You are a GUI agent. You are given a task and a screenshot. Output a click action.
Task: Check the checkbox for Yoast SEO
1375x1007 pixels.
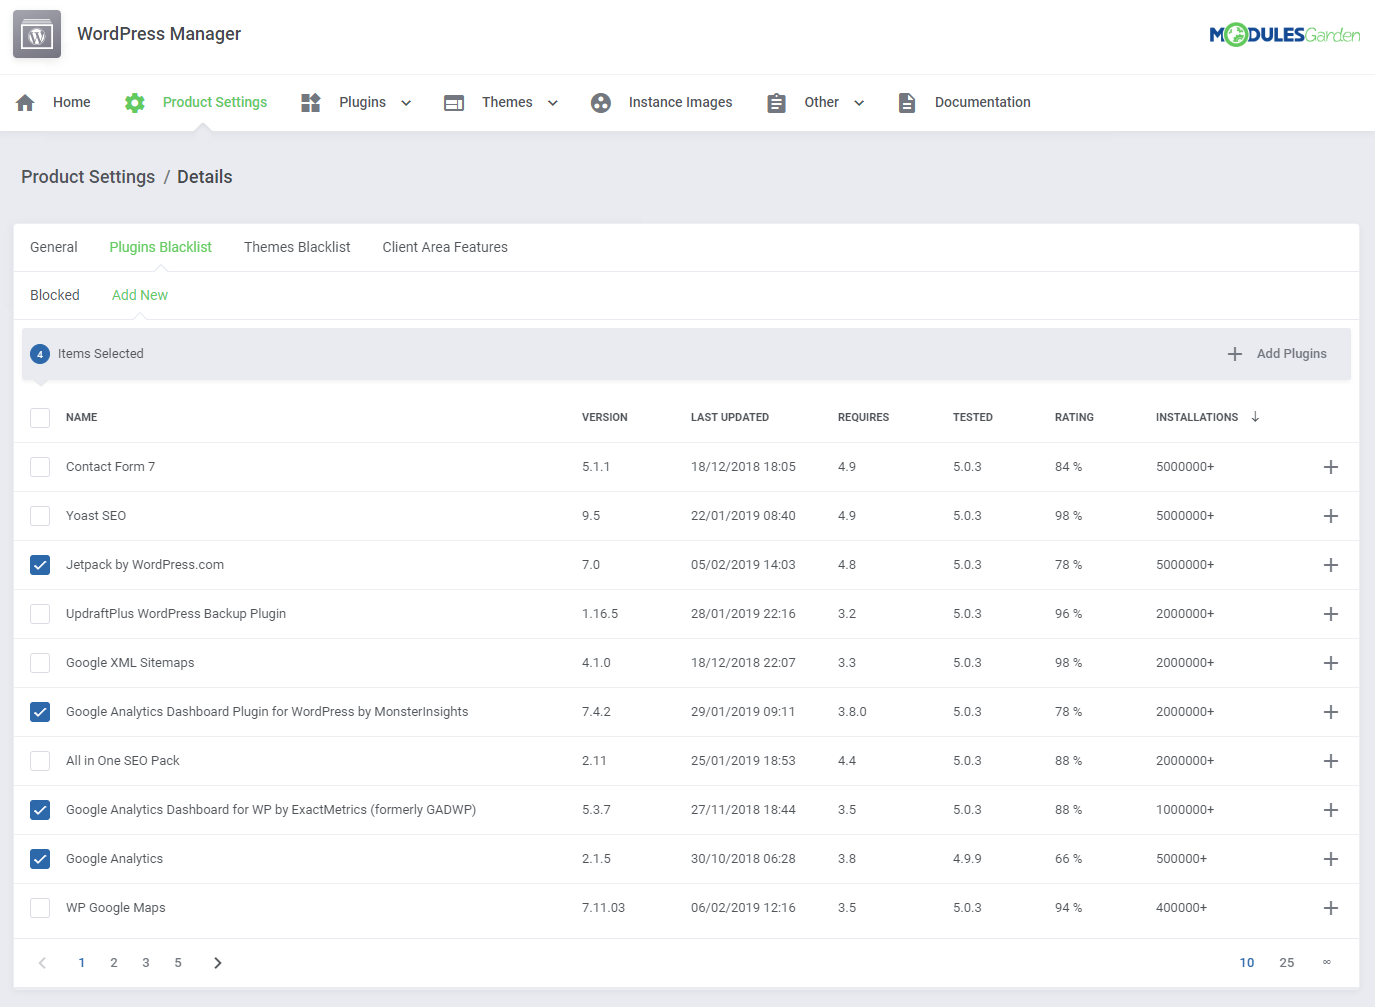pos(39,515)
